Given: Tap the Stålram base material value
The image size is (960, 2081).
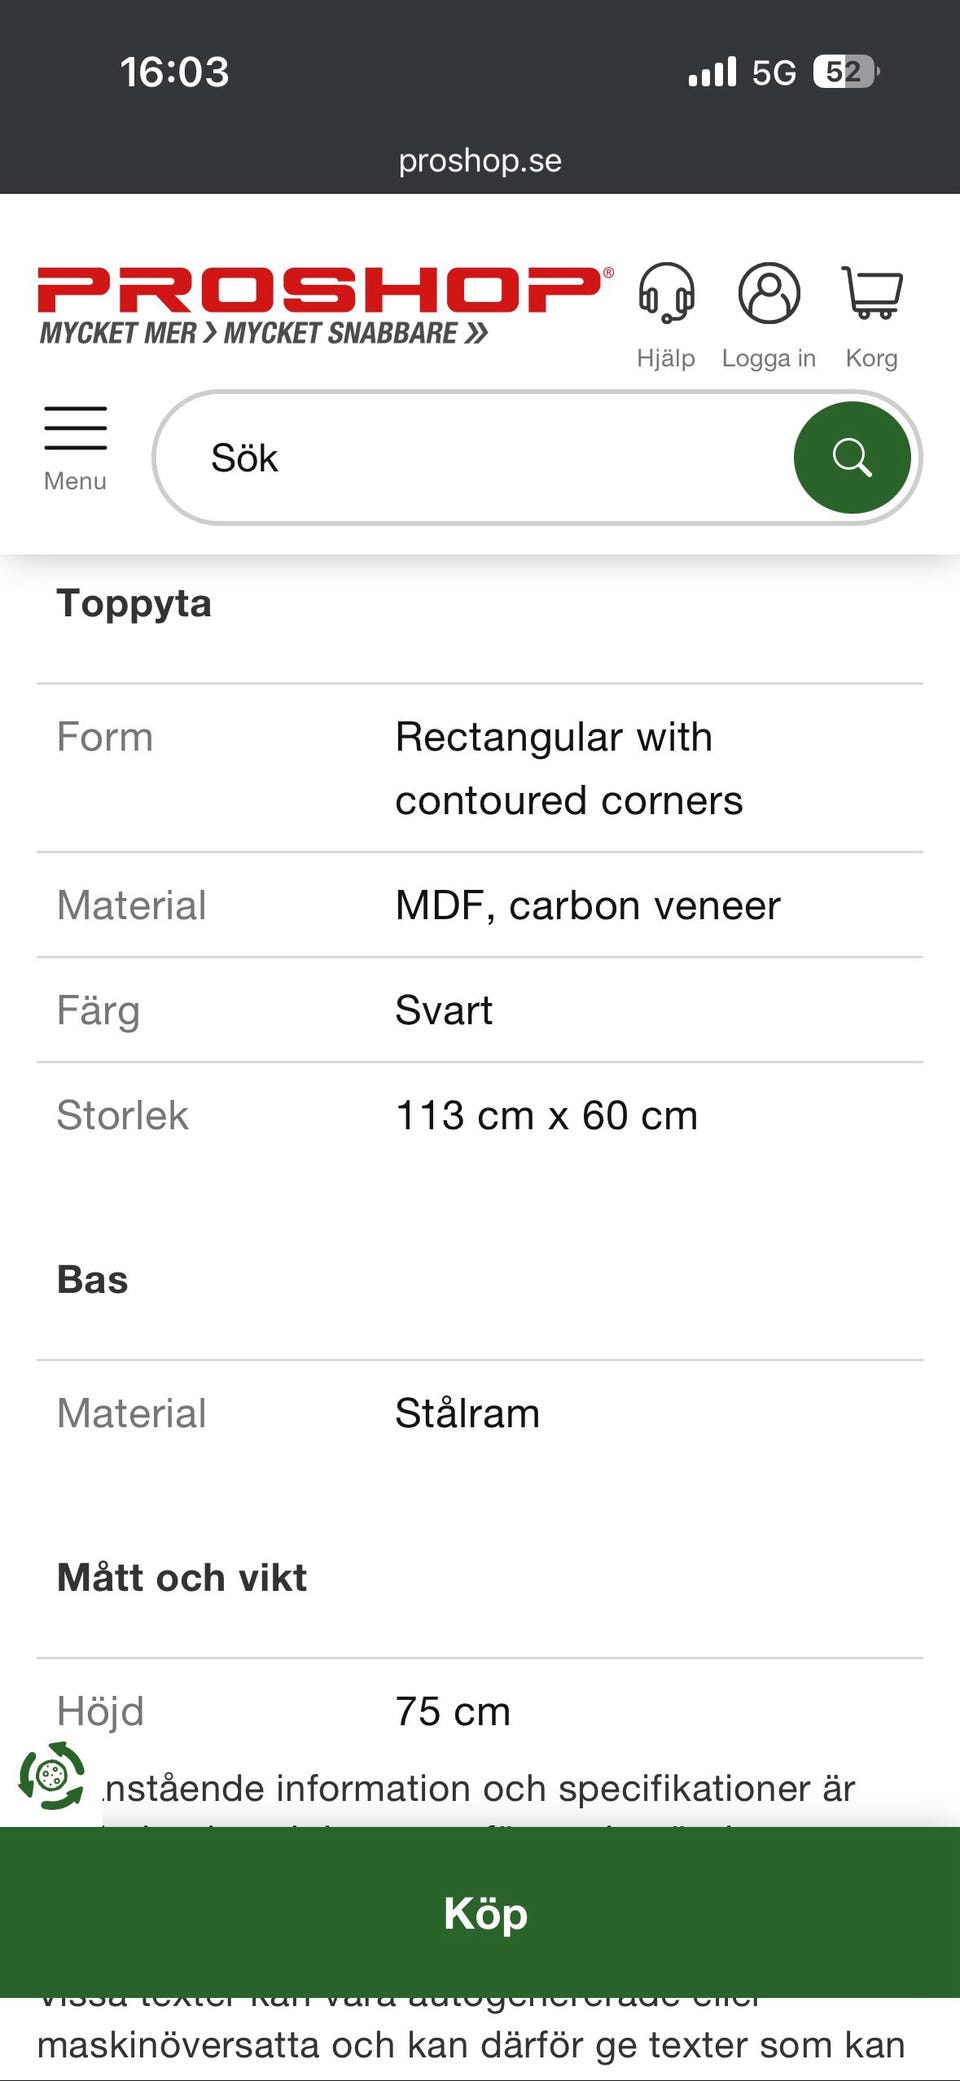Looking at the screenshot, I should [467, 1414].
